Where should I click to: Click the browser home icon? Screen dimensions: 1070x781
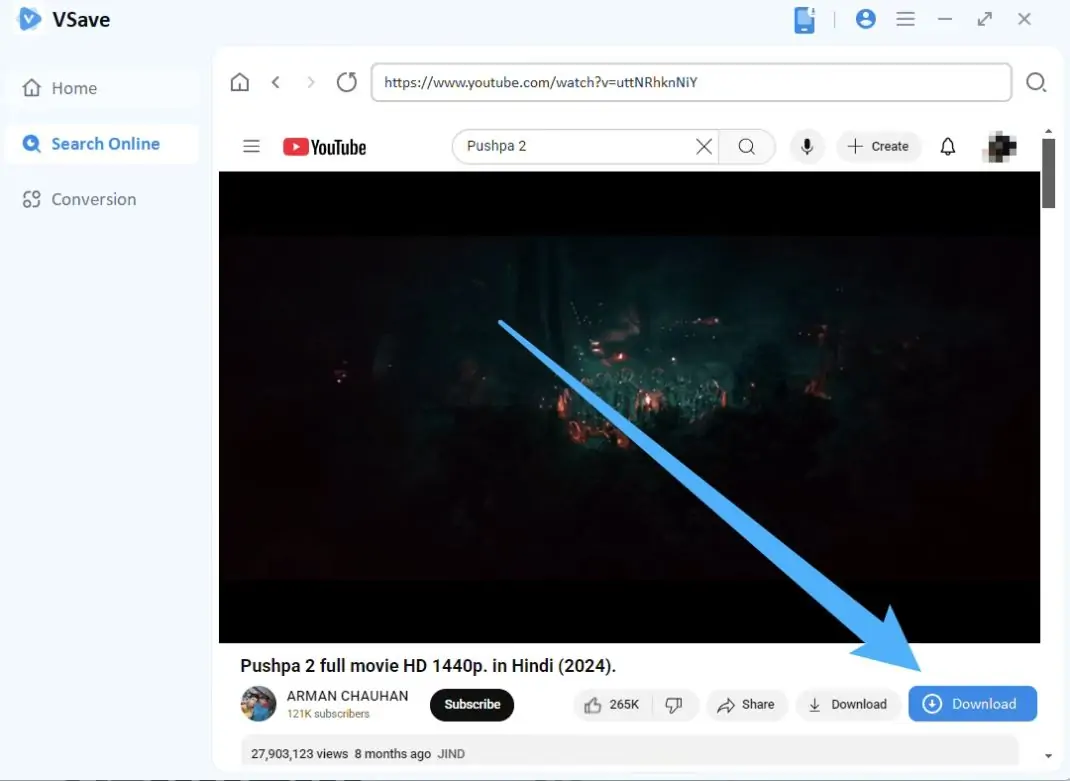(x=239, y=82)
